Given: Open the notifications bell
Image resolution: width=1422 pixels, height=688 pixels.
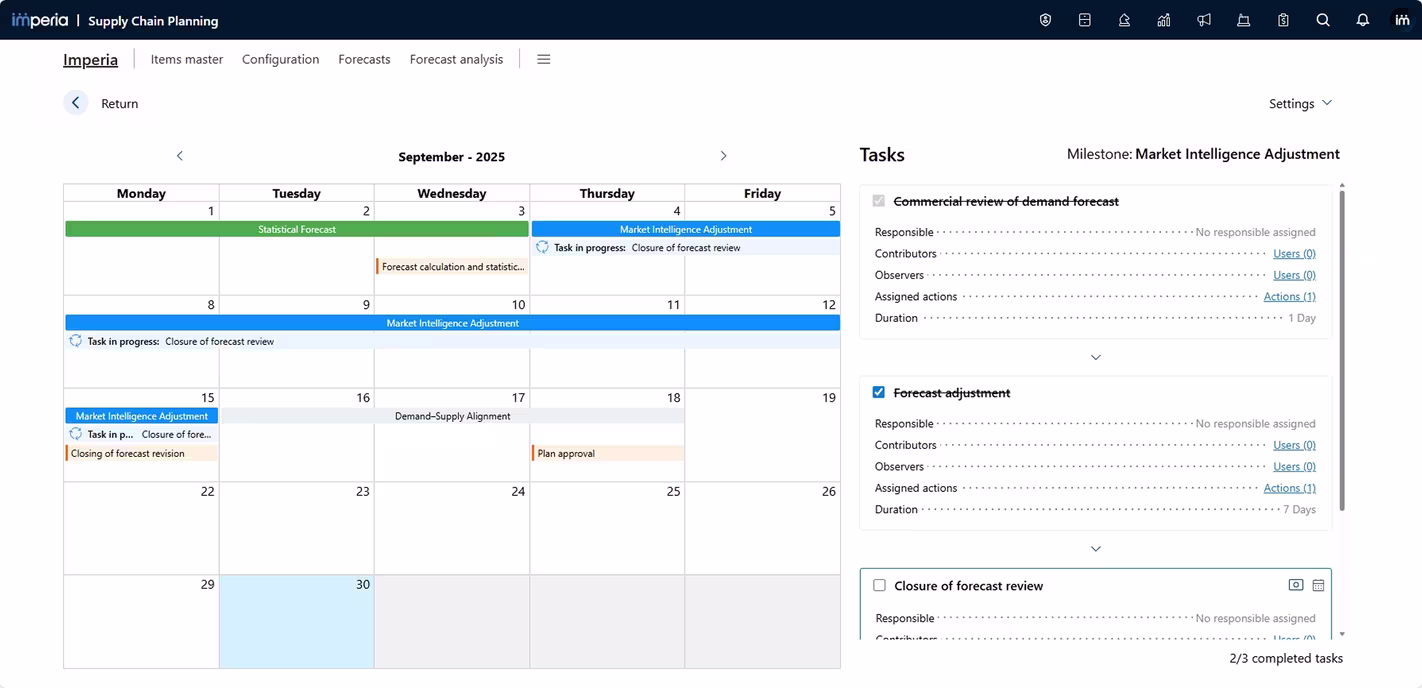Looking at the screenshot, I should tap(1362, 20).
